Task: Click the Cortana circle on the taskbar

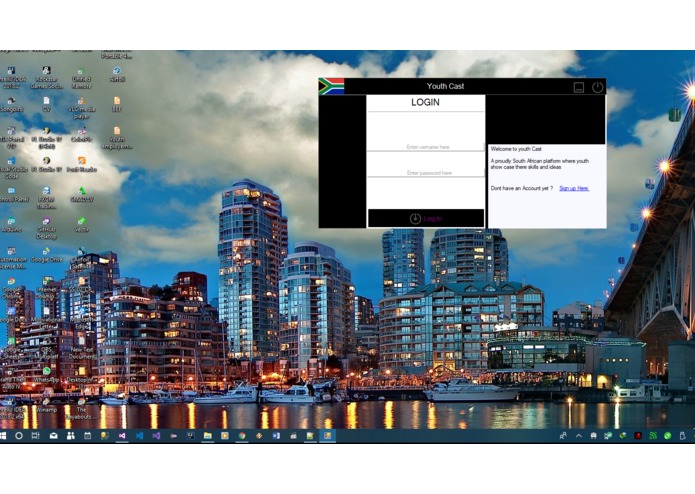Action: click(x=19, y=436)
